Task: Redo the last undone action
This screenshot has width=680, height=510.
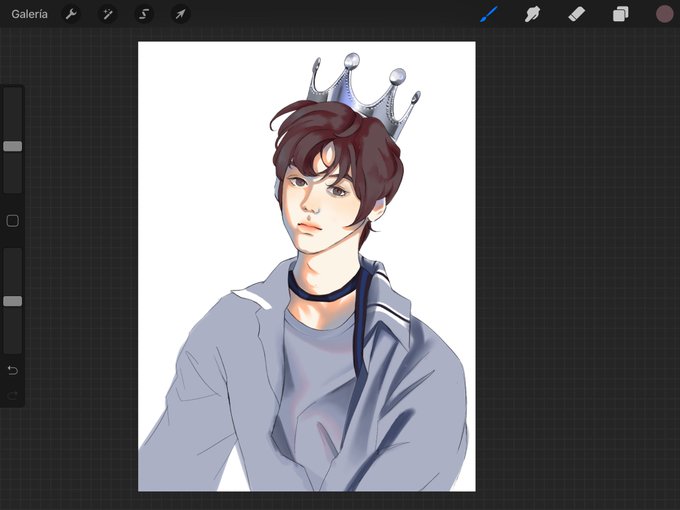Action: click(x=13, y=395)
